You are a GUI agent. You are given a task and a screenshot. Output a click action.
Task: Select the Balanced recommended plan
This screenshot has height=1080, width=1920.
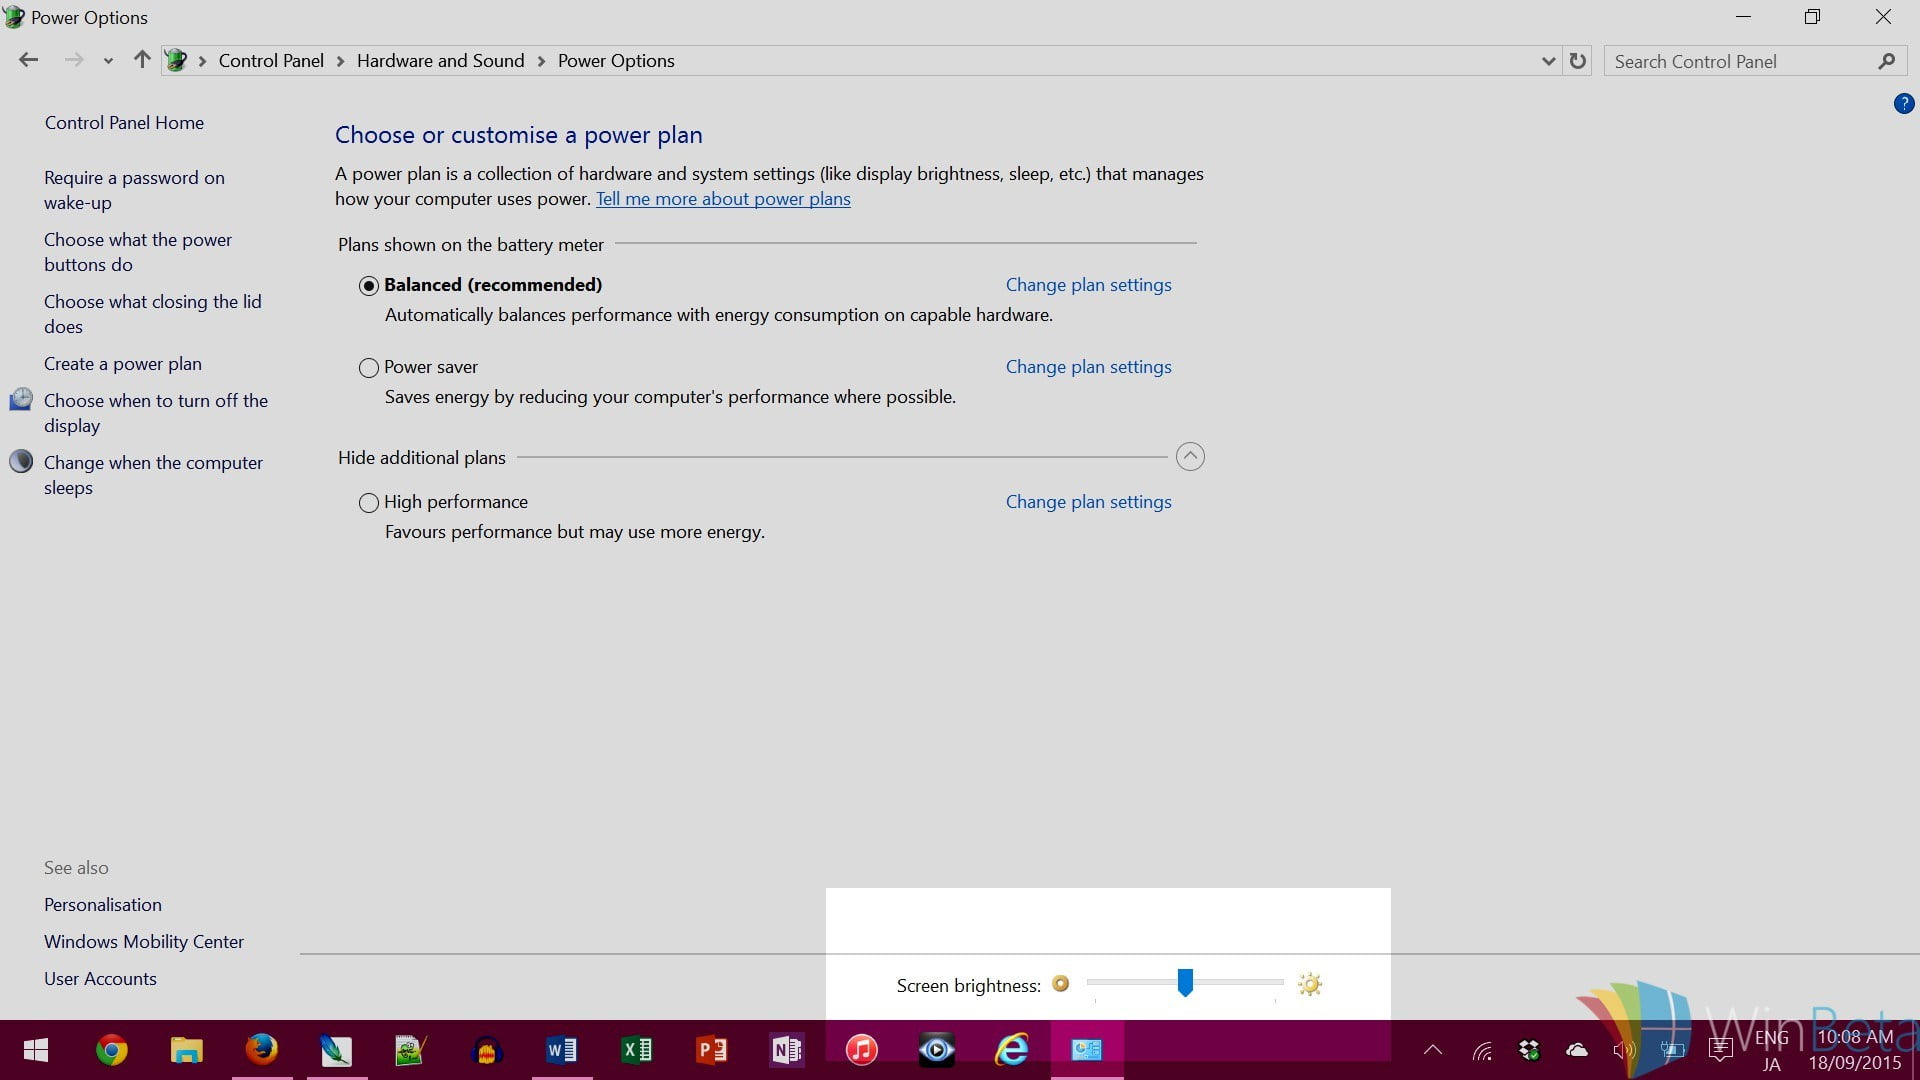click(369, 286)
